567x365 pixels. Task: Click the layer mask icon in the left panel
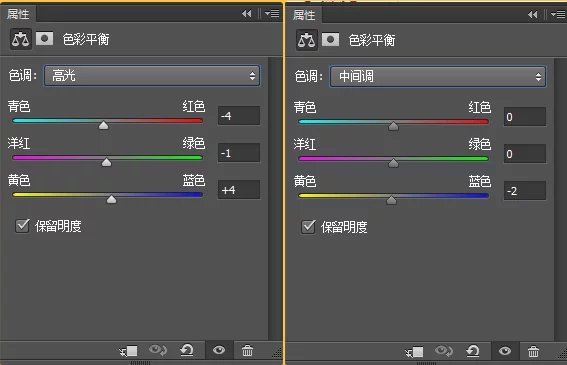point(44,38)
